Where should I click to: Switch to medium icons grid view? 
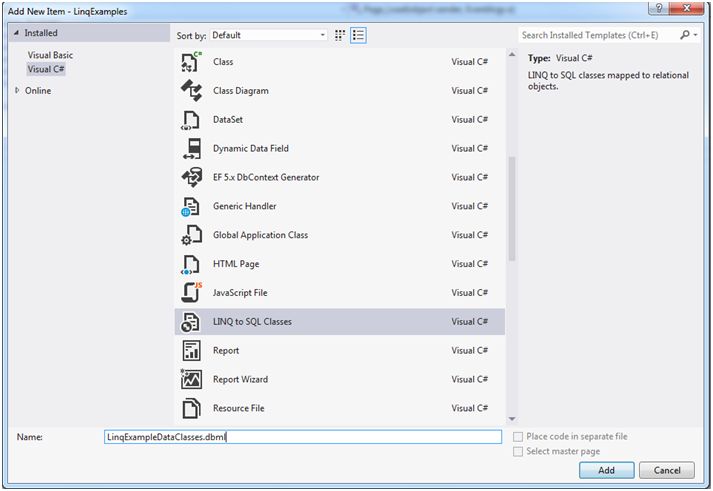coord(340,35)
